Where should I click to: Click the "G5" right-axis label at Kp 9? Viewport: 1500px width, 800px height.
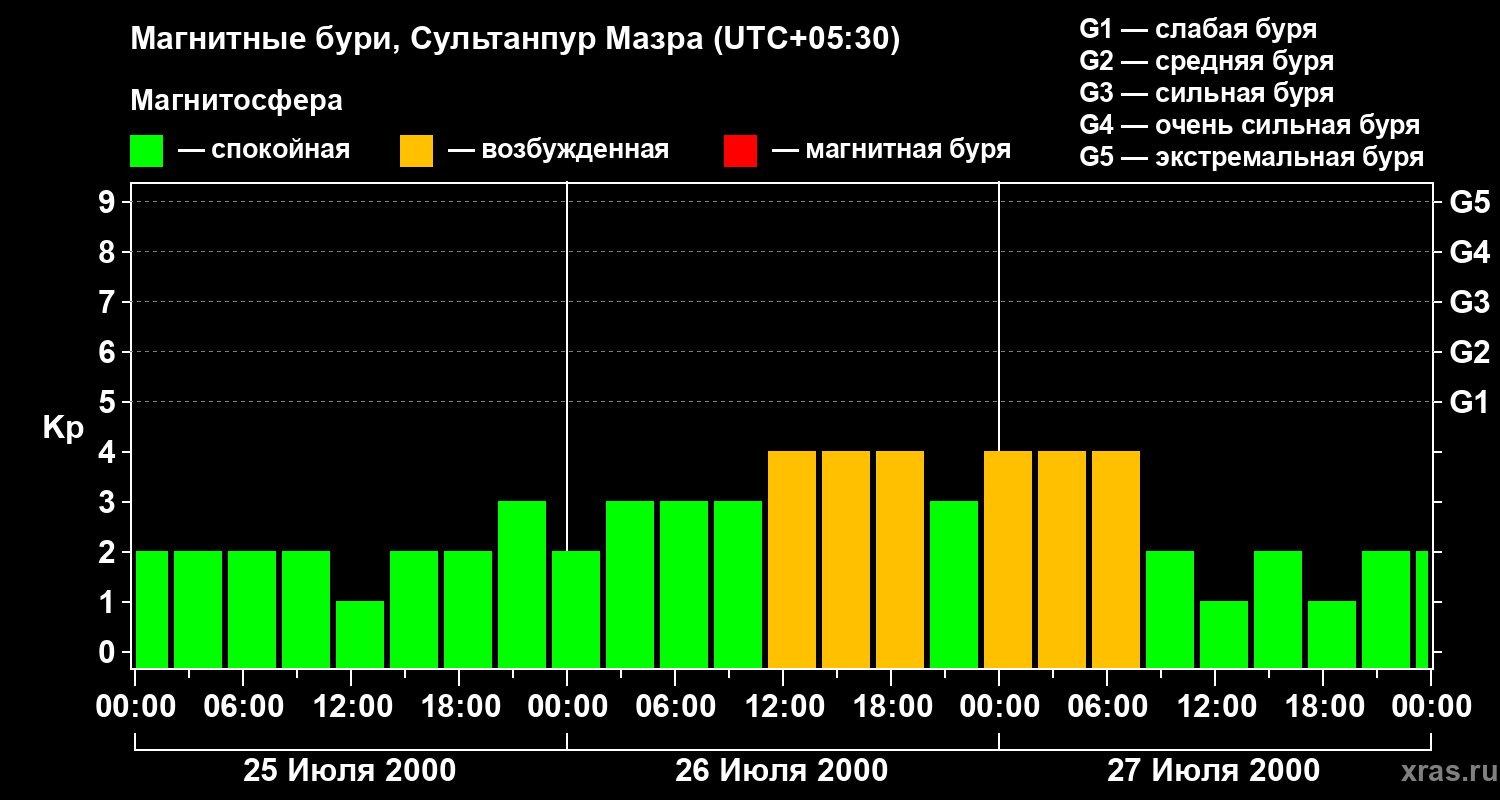click(1470, 202)
